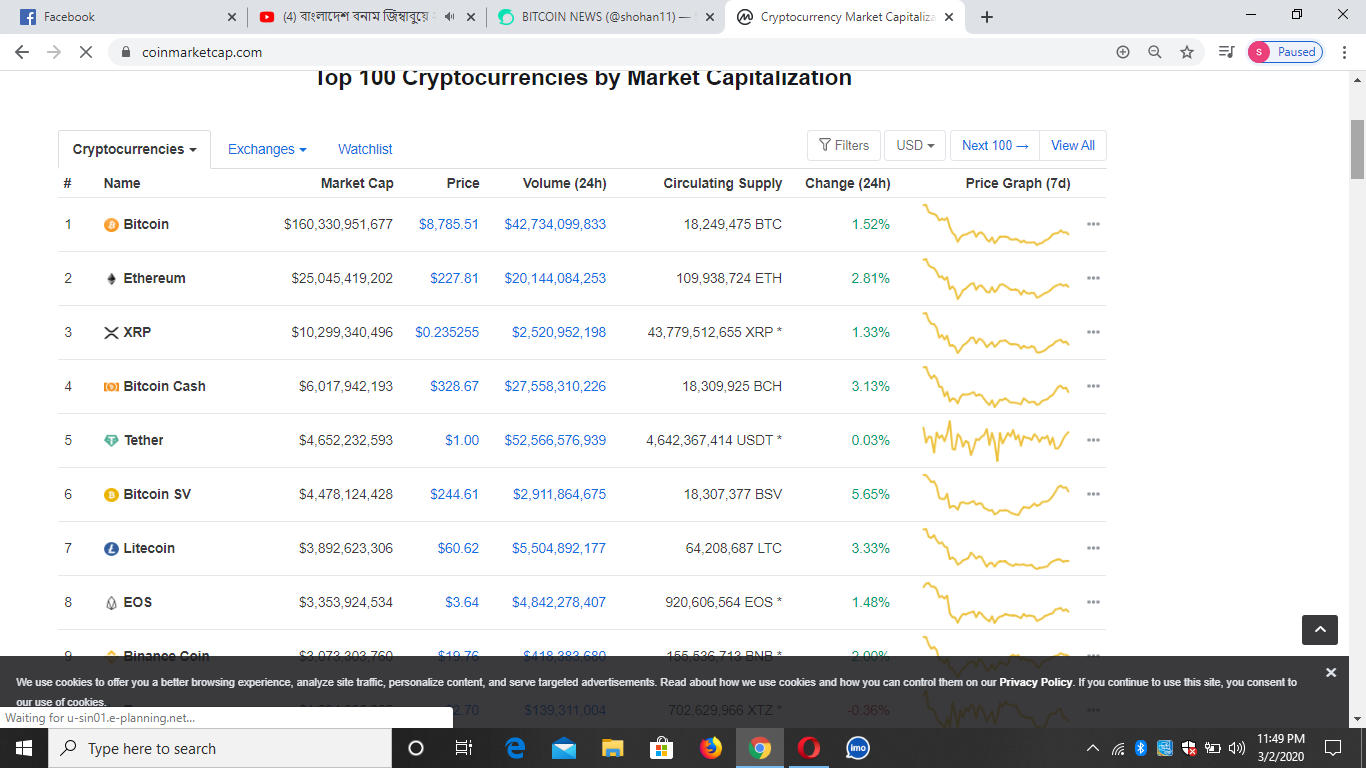This screenshot has width=1366, height=768.
Task: Open the Bitcoin Cash name link
Action: click(x=165, y=387)
